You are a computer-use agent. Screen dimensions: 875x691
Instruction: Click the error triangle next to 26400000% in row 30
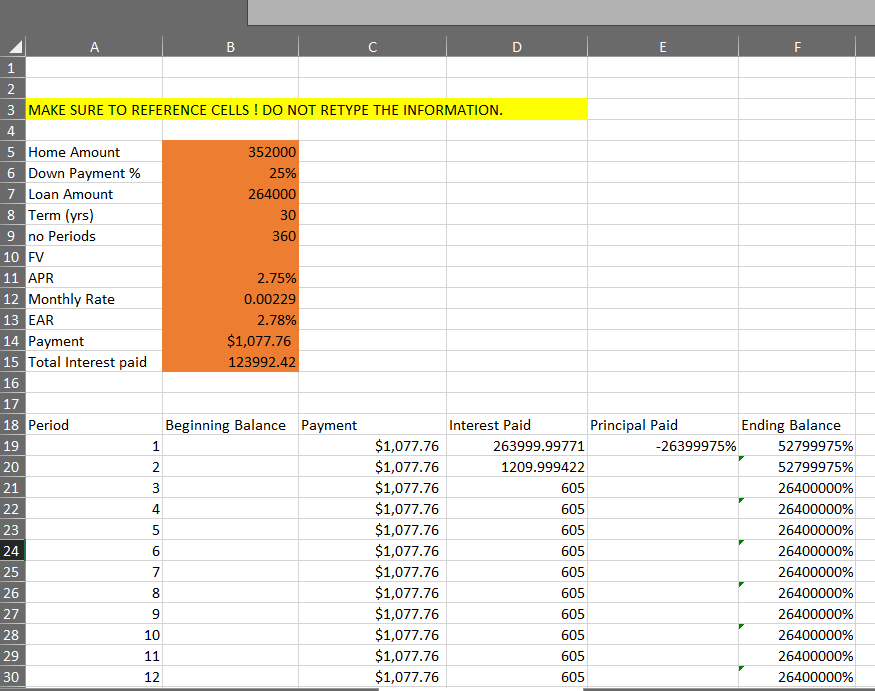[x=741, y=670]
